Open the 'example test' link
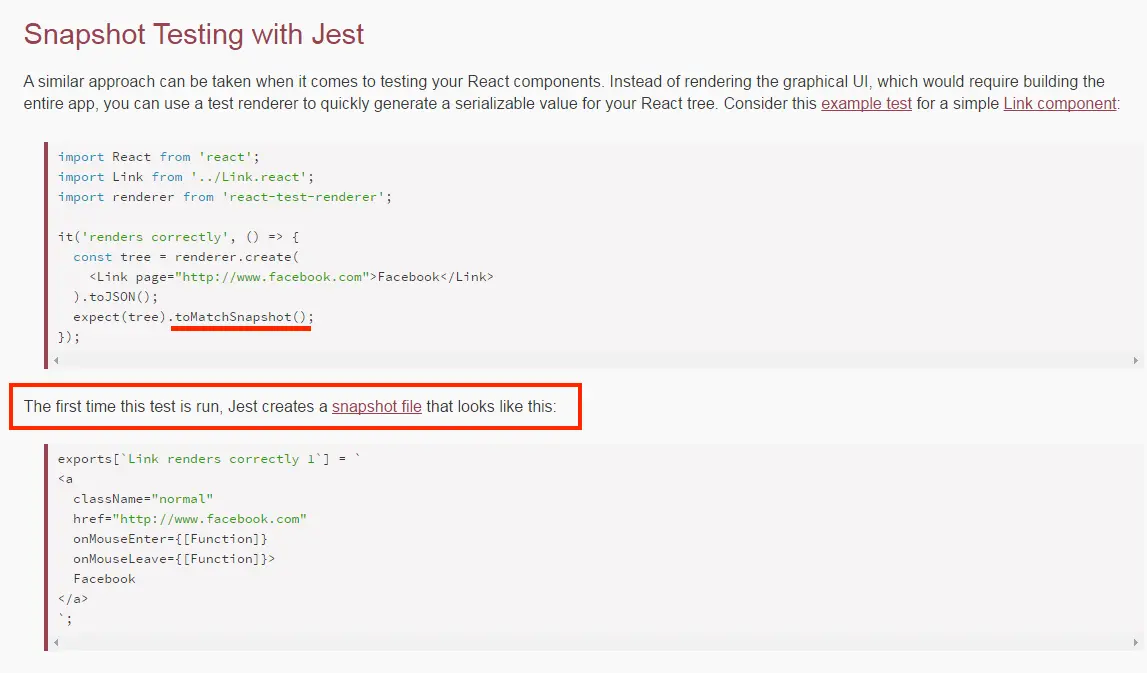Image resolution: width=1147 pixels, height=673 pixels. point(866,103)
